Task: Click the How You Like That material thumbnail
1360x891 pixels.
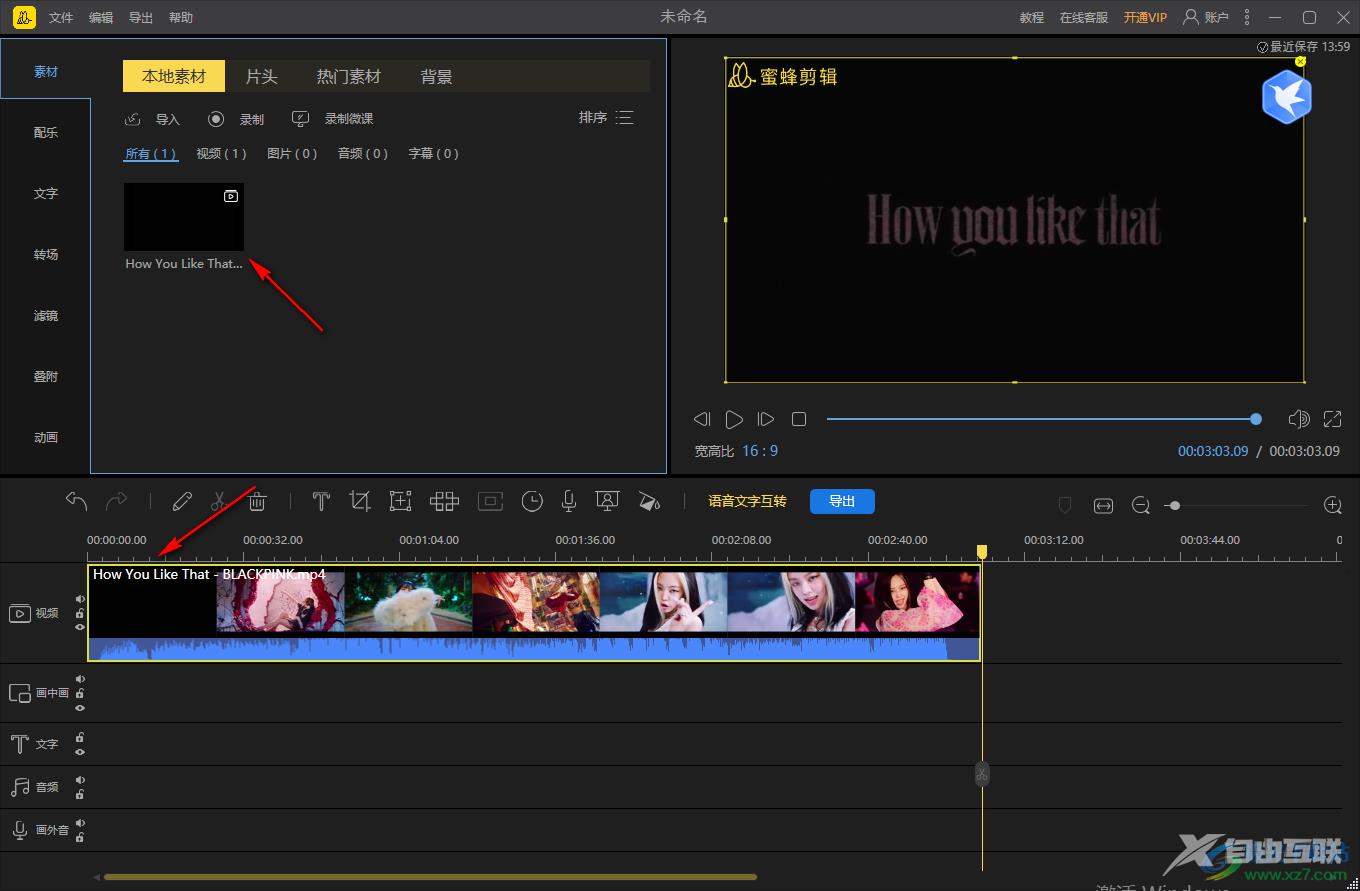Action: (x=184, y=217)
